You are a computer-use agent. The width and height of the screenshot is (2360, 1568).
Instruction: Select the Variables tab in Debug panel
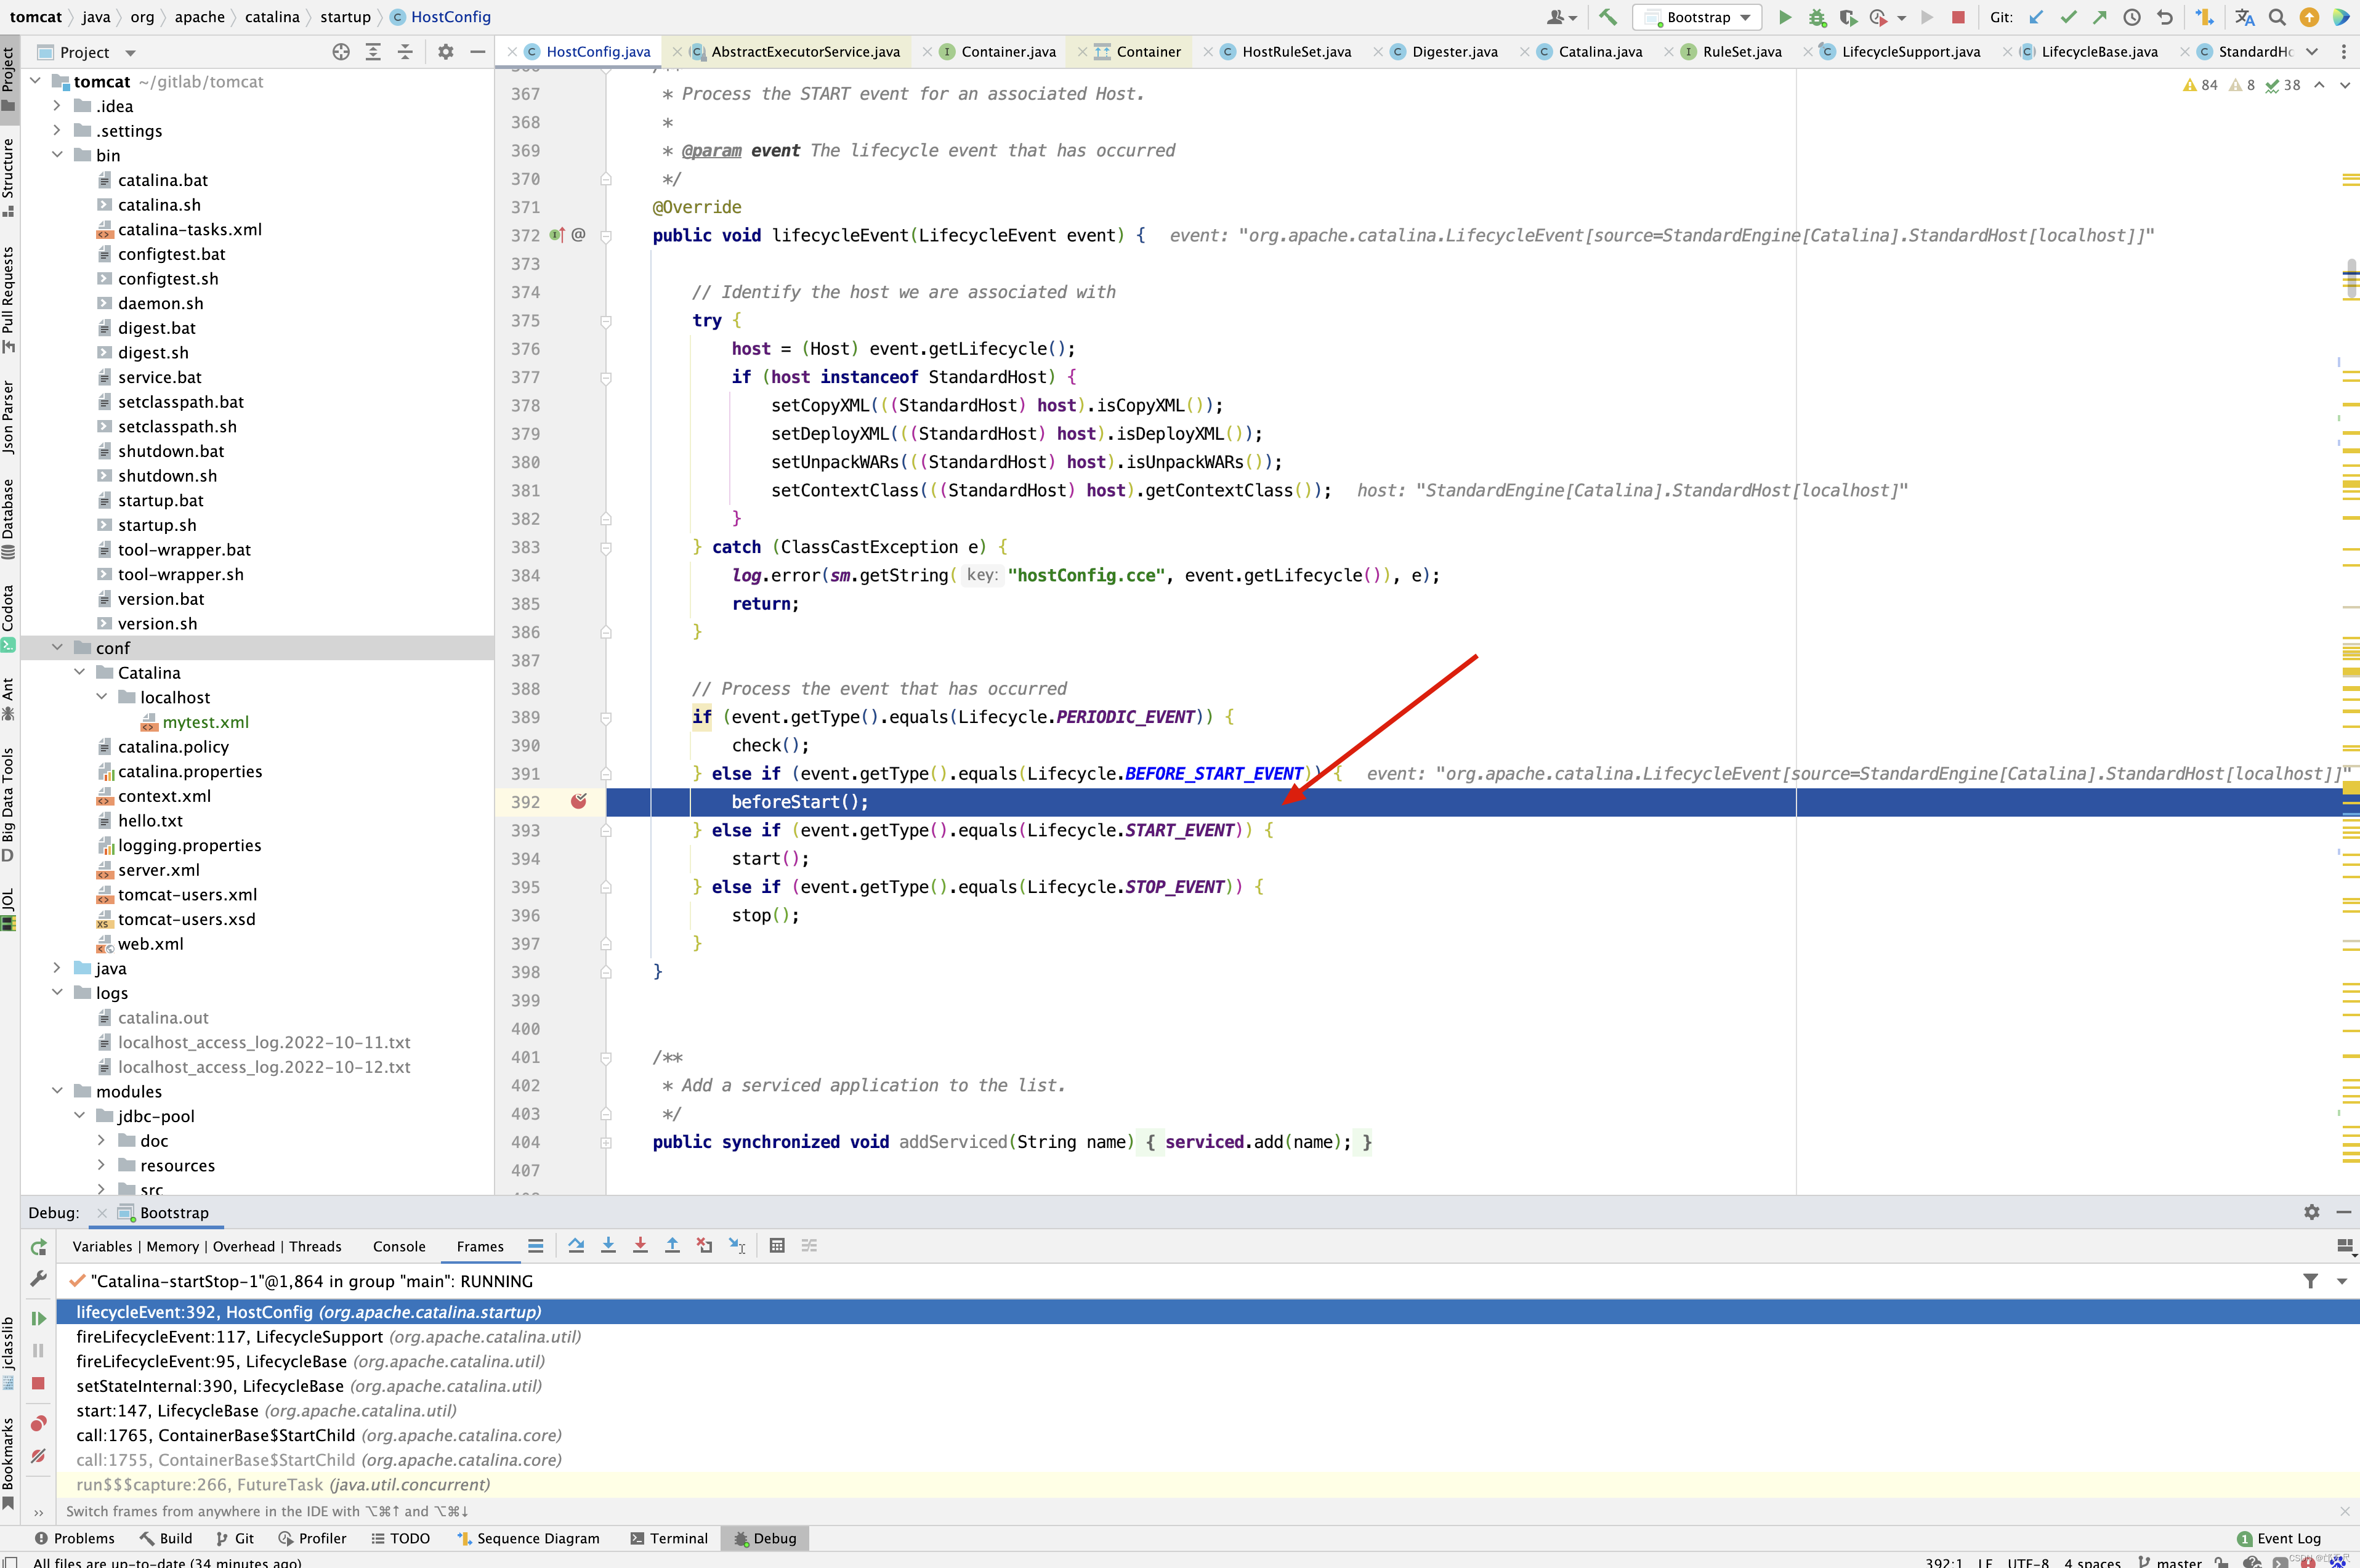100,1244
